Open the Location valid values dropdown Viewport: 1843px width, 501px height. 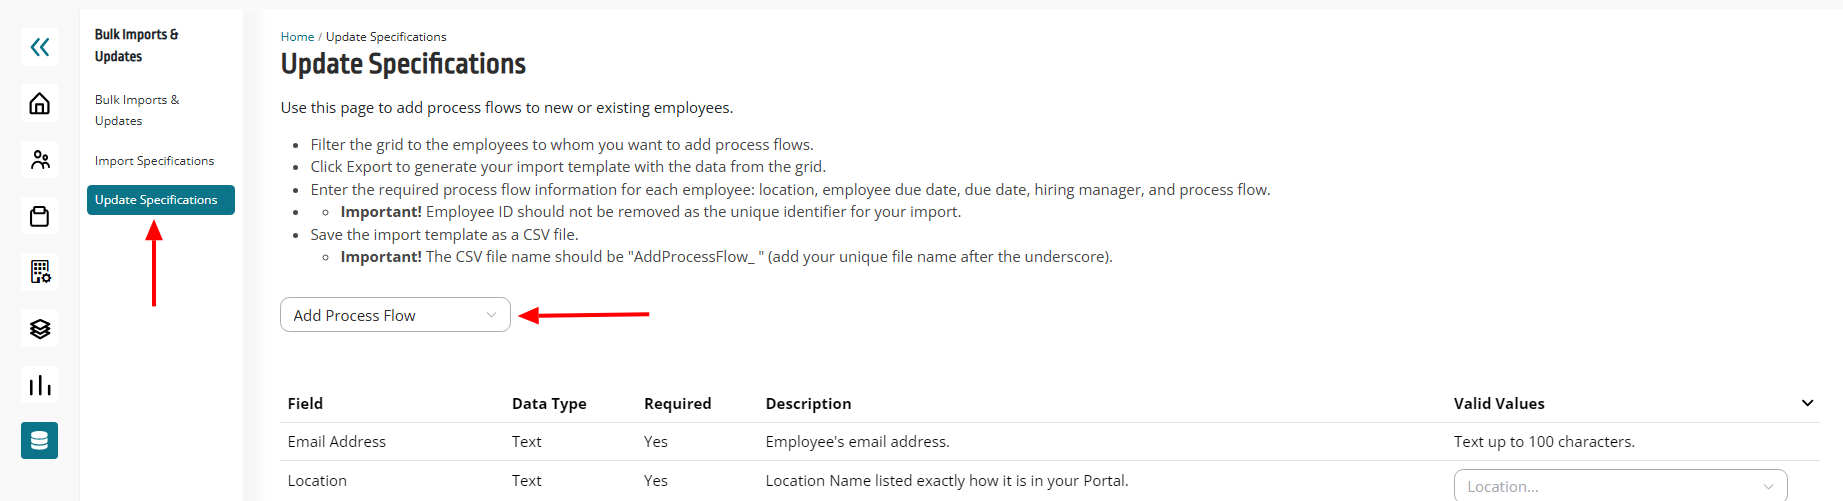(1620, 485)
